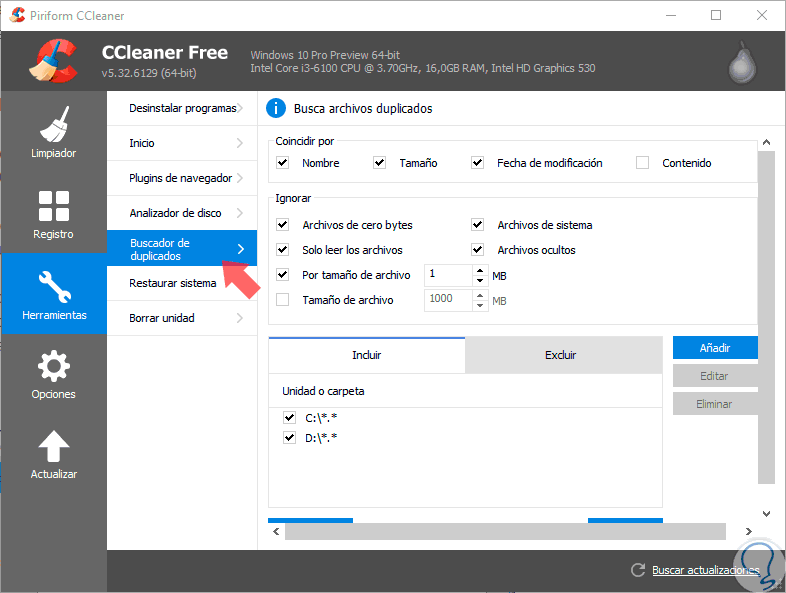786x593 pixels.
Task: Open Analizador de disco
Action: [182, 213]
